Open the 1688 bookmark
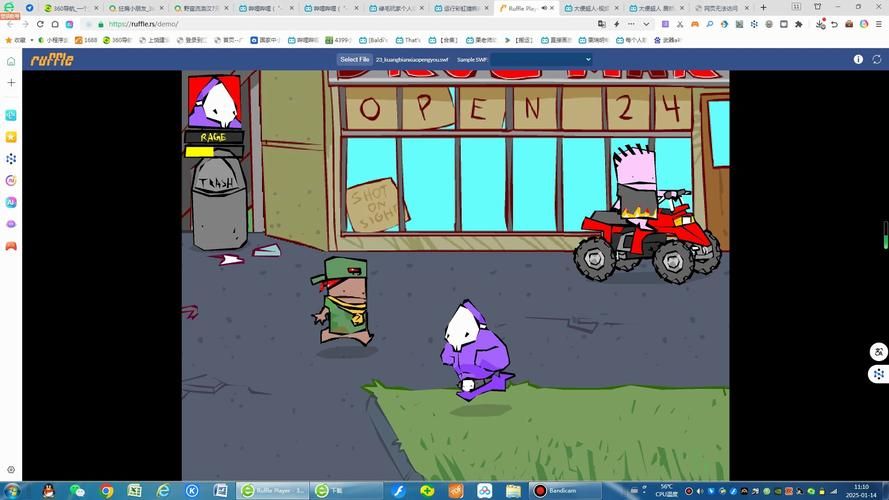This screenshot has width=889, height=500. point(86,40)
